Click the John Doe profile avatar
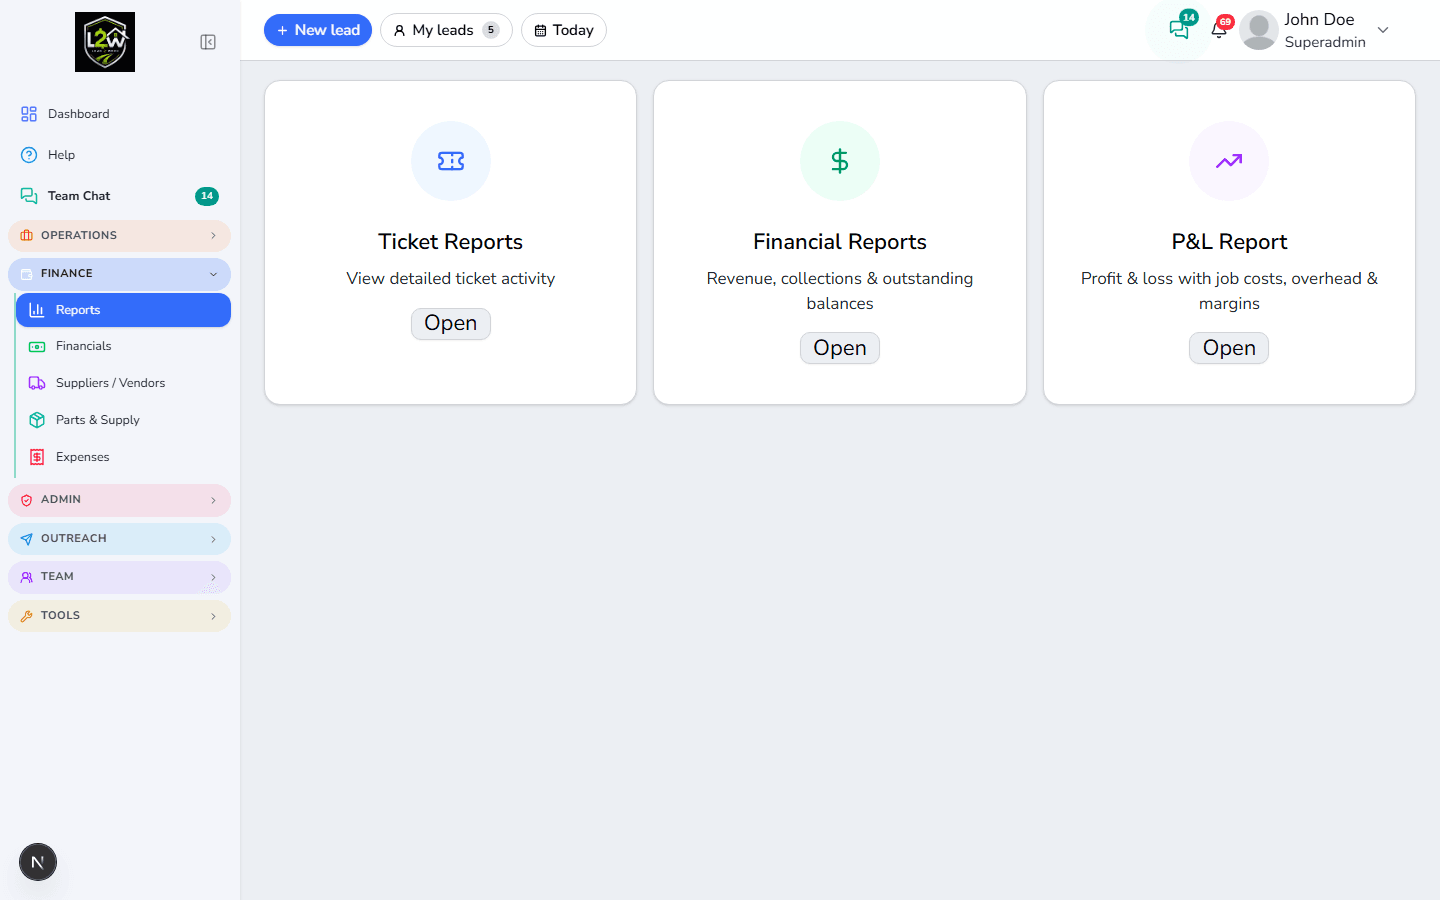Image resolution: width=1440 pixels, height=900 pixels. (x=1259, y=30)
